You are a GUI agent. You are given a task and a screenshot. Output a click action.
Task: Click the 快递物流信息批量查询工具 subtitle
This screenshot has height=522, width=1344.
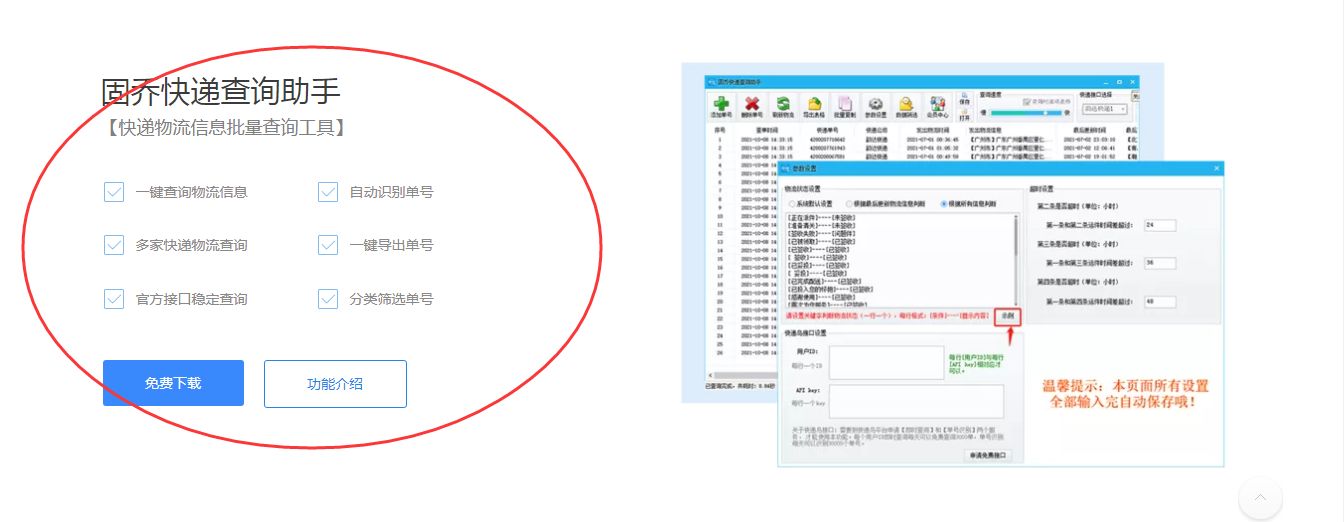(x=225, y=127)
